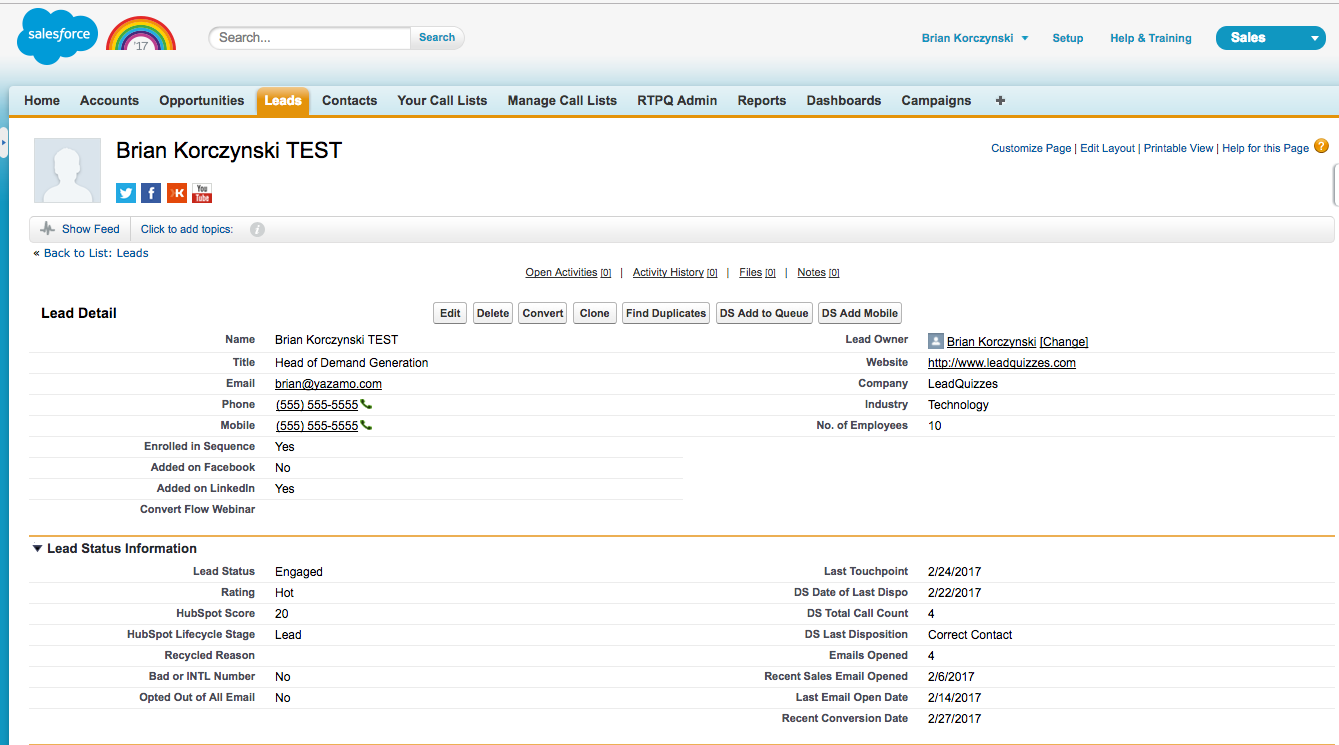Jump to Open Activities related list
Screen dimensions: 1339x745
(568, 273)
